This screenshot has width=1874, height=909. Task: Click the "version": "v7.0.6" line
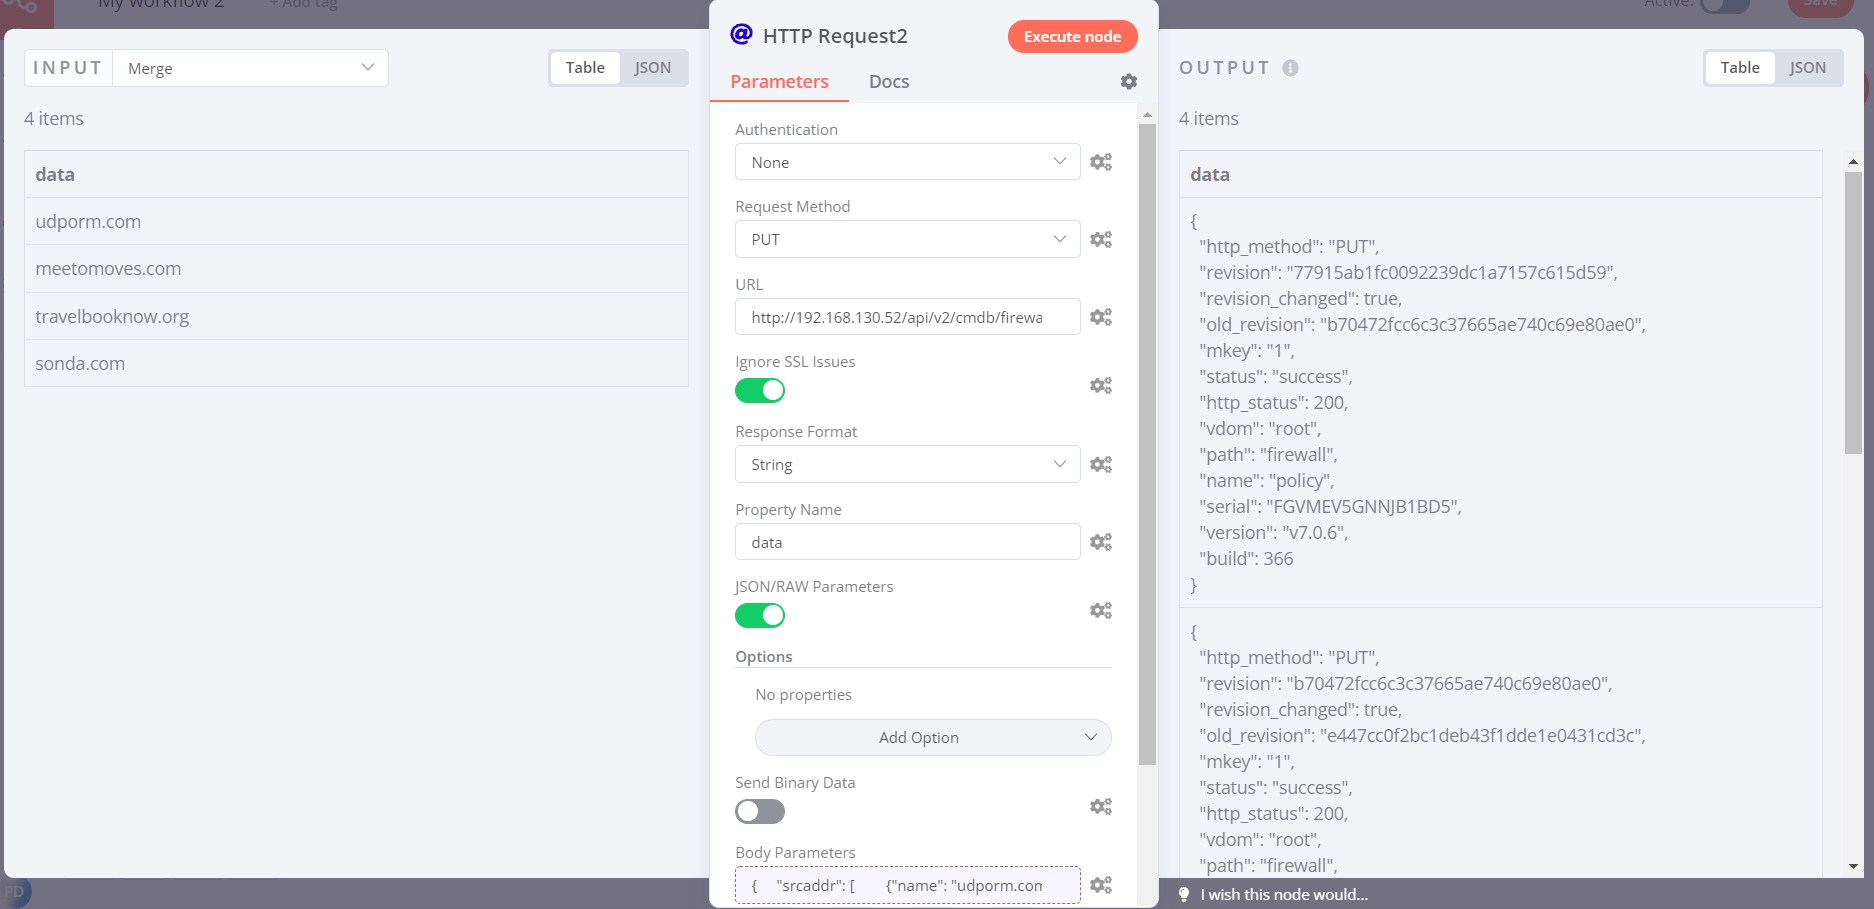tap(1273, 533)
